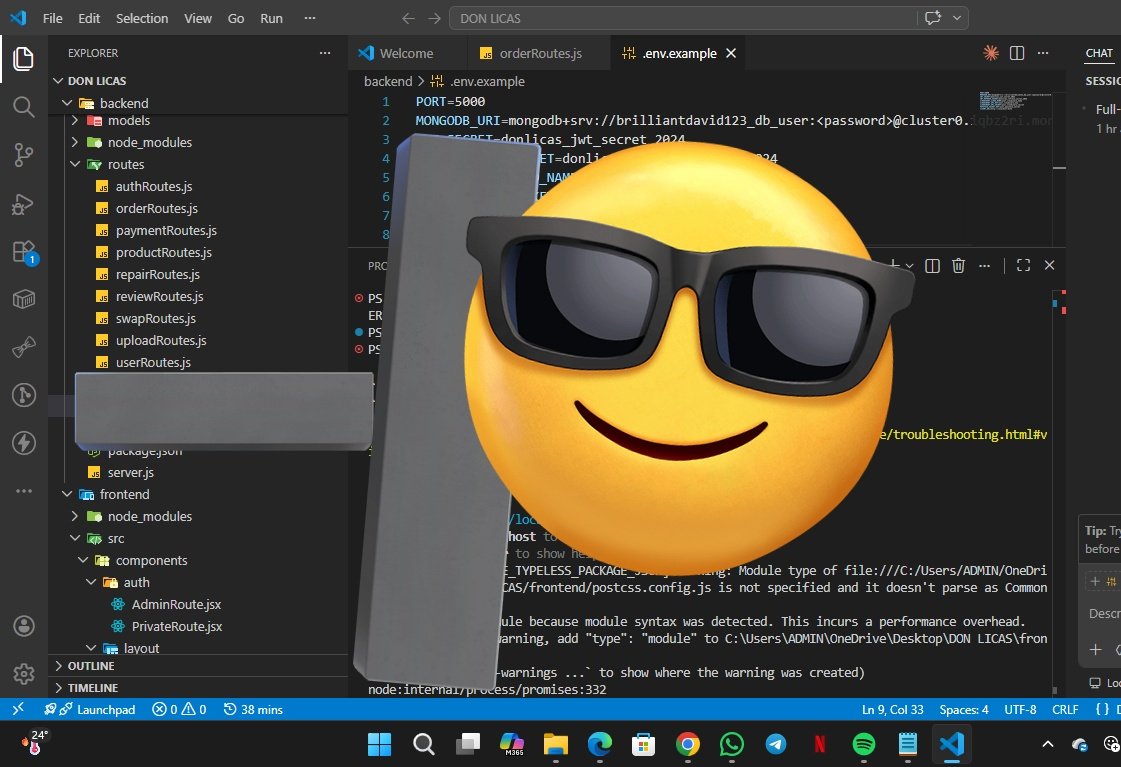The height and width of the screenshot is (767, 1121).
Task: Open the remote window button in status bar
Action: pos(18,709)
